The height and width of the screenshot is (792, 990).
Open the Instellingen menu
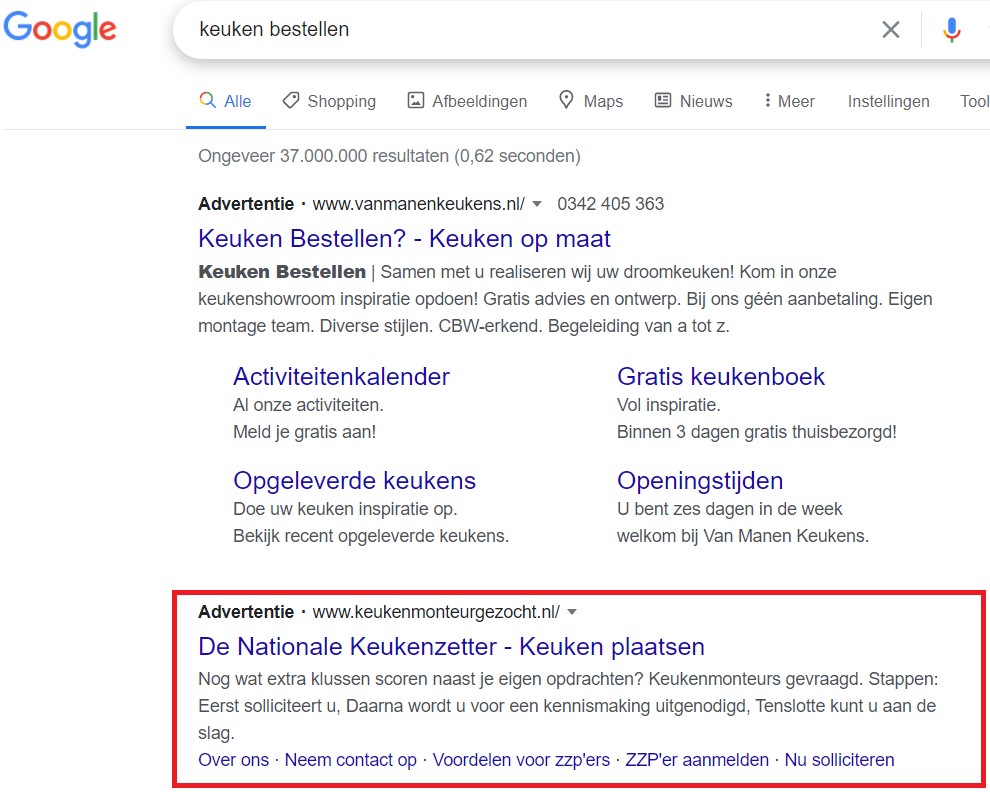(888, 100)
